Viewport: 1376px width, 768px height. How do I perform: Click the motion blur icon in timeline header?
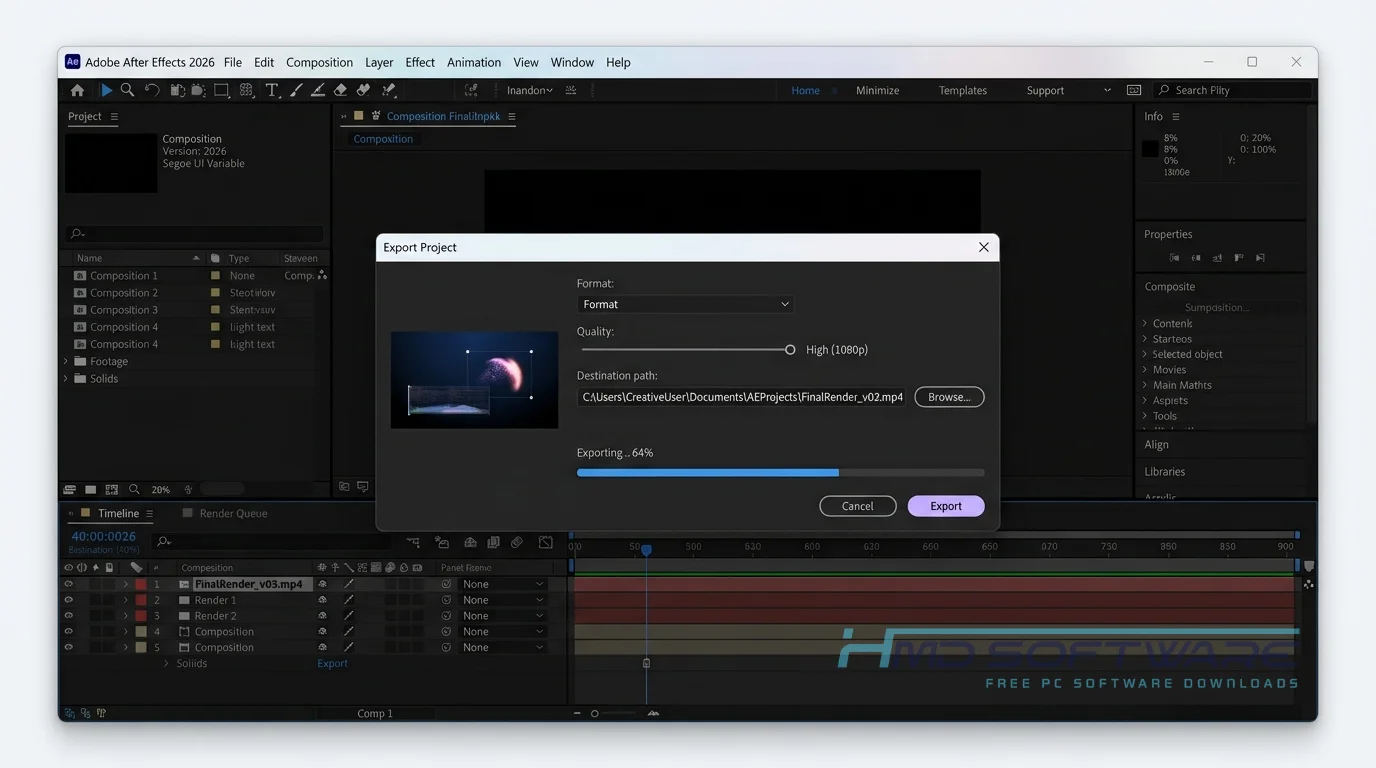point(517,542)
